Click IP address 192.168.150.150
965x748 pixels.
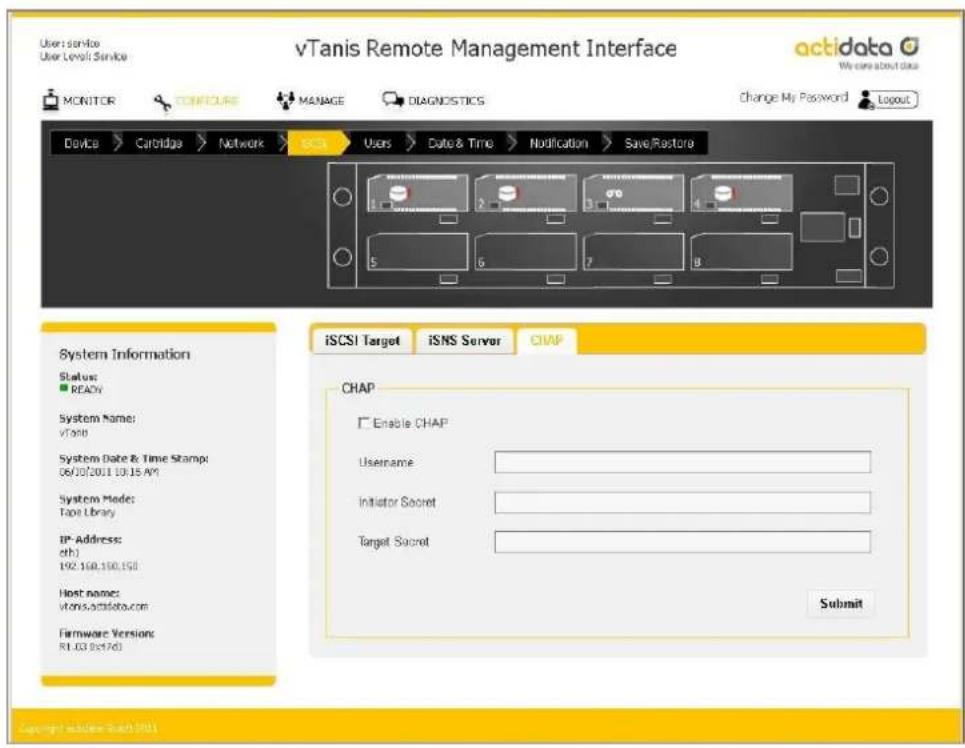pos(98,566)
